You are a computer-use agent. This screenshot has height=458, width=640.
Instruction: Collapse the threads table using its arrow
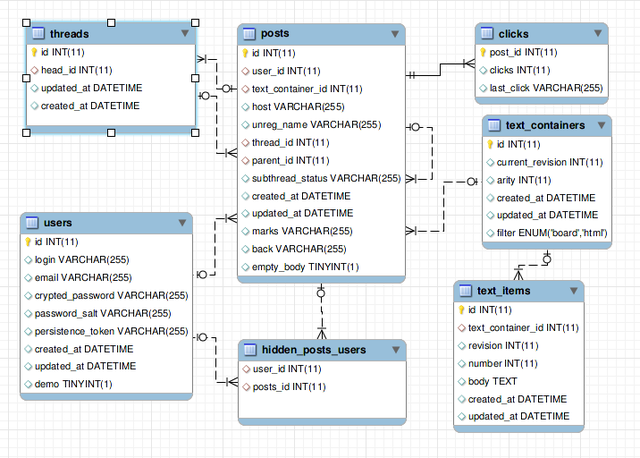click(x=184, y=34)
